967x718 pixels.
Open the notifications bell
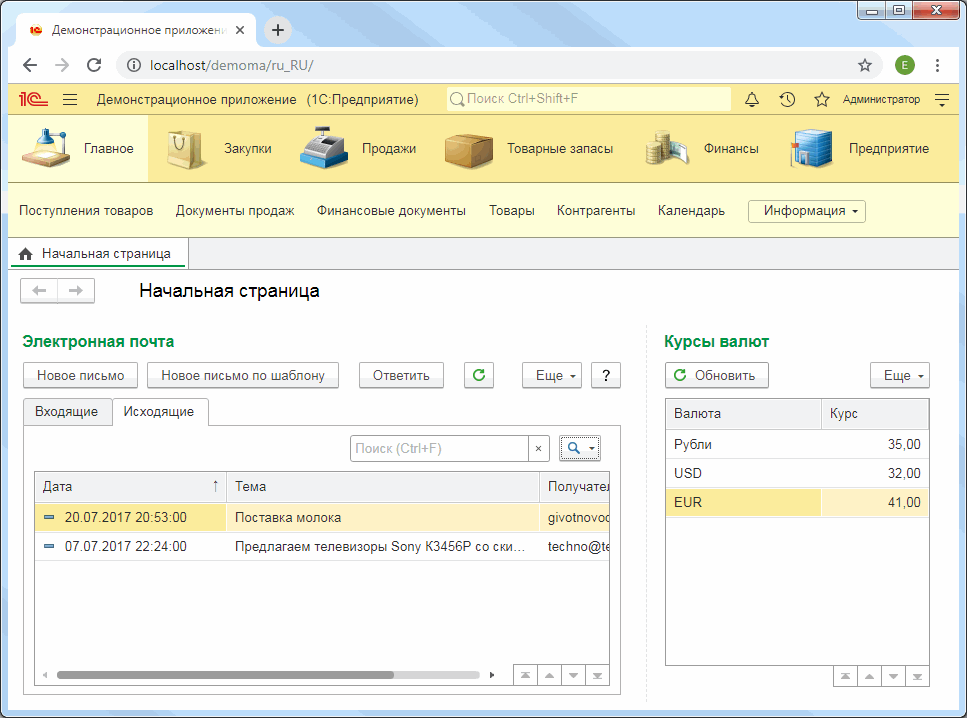[752, 99]
